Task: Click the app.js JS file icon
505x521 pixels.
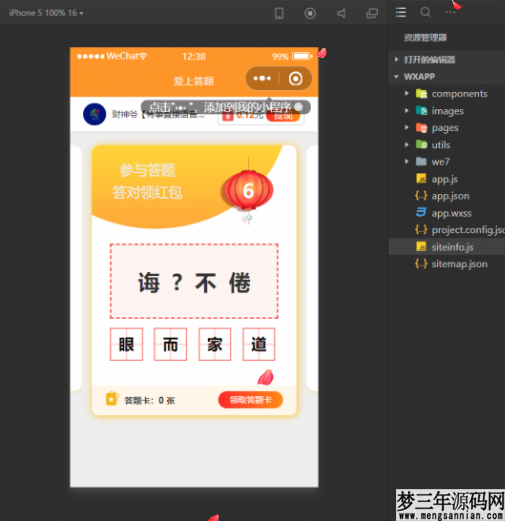Action: tap(421, 179)
